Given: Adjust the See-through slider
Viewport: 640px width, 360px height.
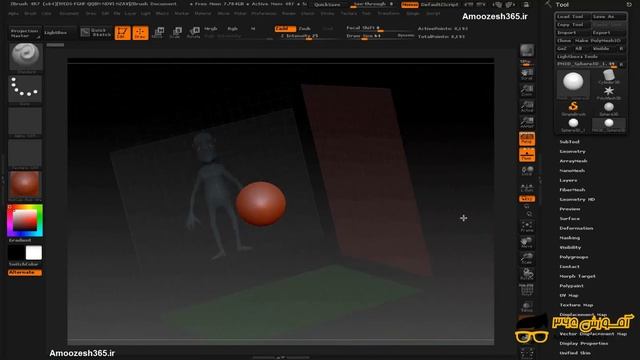Looking at the screenshot, I should (x=373, y=4).
